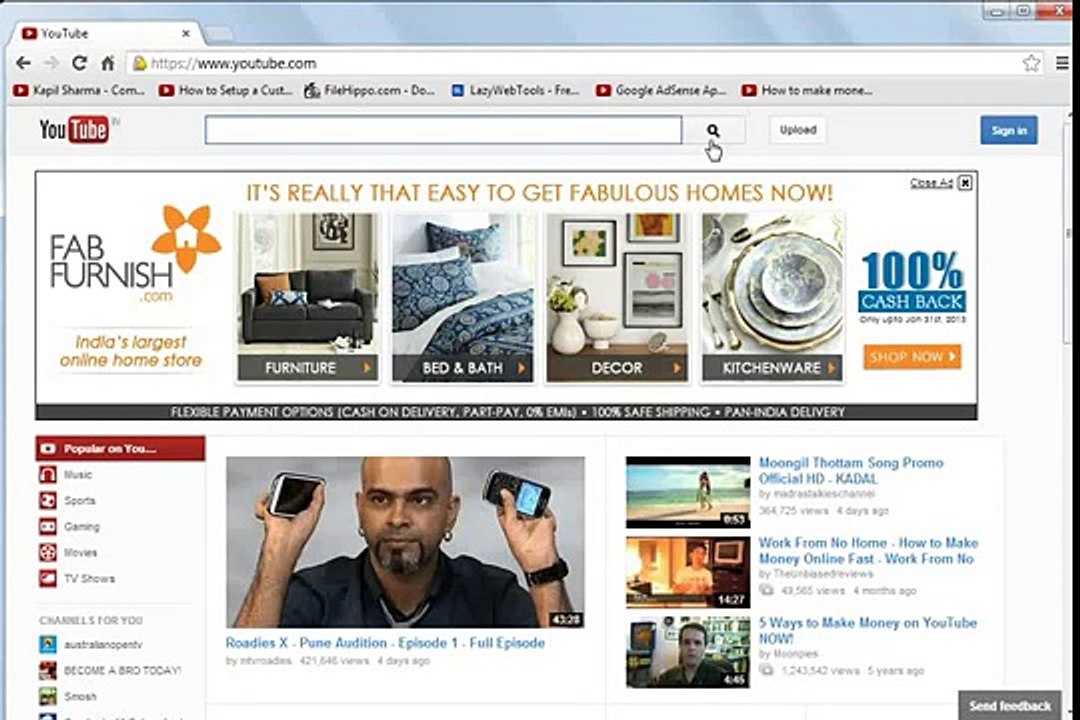Click Close Ad link
Viewport: 1080px width, 720px height.
coord(931,183)
